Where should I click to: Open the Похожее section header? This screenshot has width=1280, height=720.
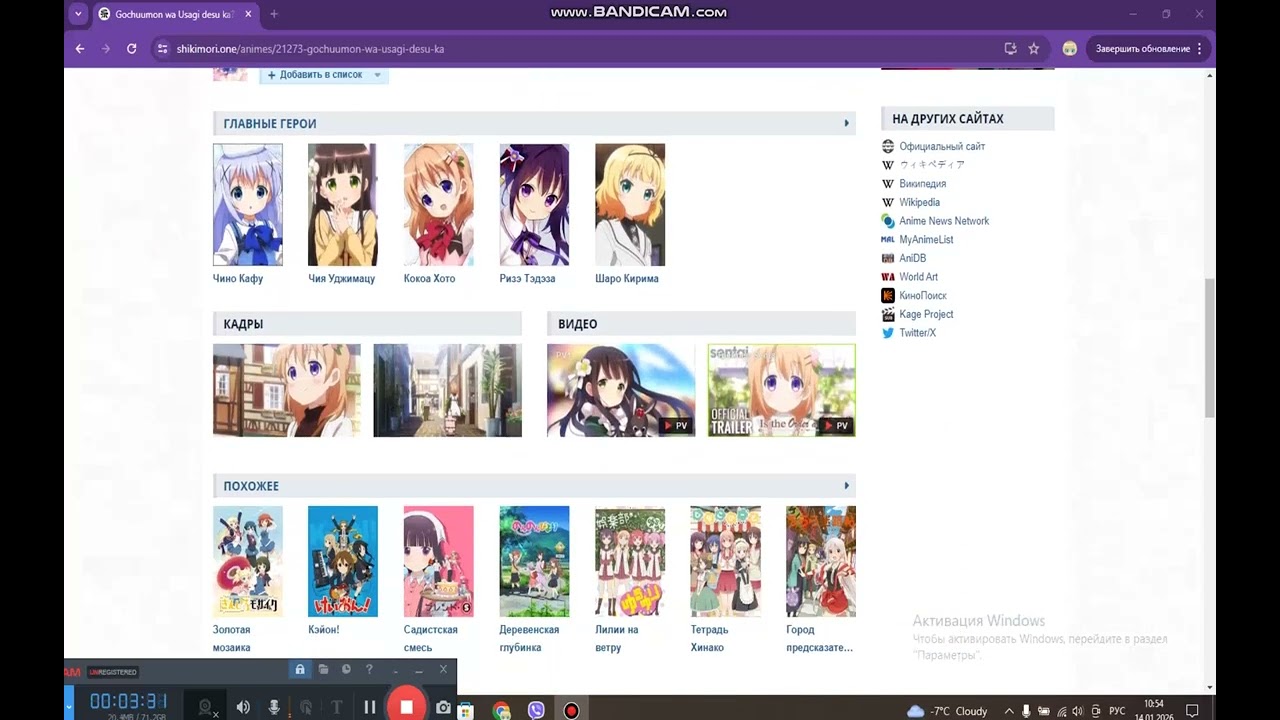[x=251, y=486]
